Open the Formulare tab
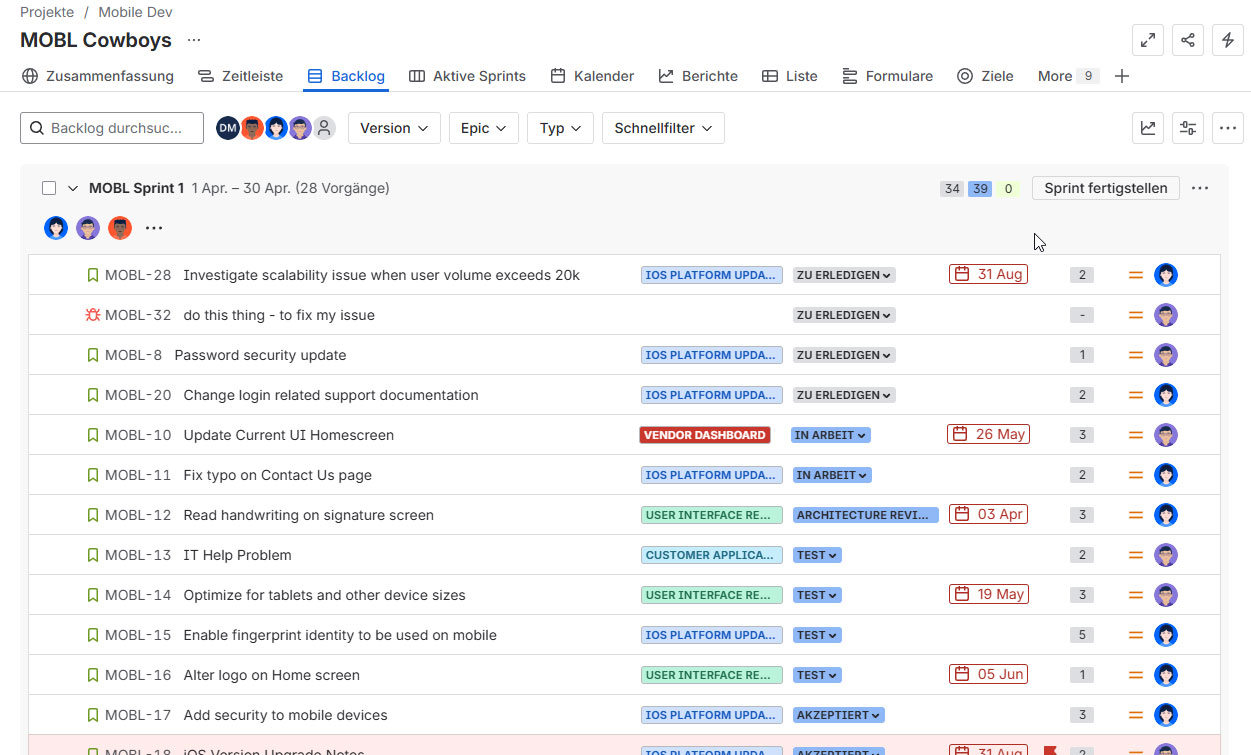This screenshot has width=1251, height=755. point(887,76)
